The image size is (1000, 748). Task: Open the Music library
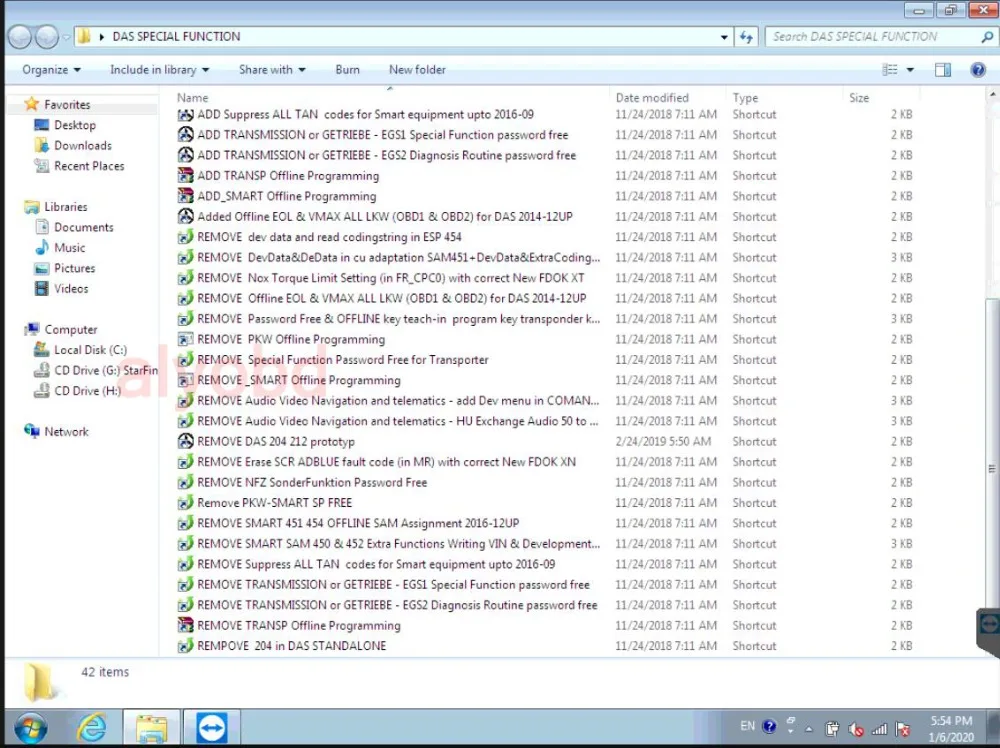(x=70, y=247)
